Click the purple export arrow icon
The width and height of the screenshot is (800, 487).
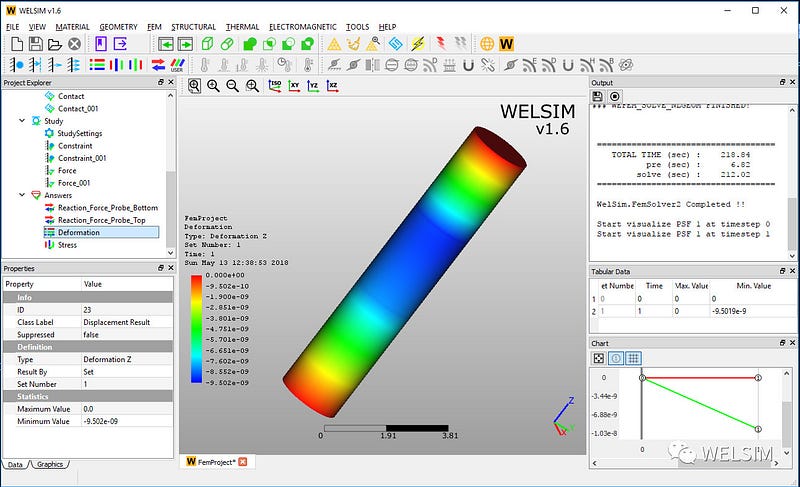point(120,44)
